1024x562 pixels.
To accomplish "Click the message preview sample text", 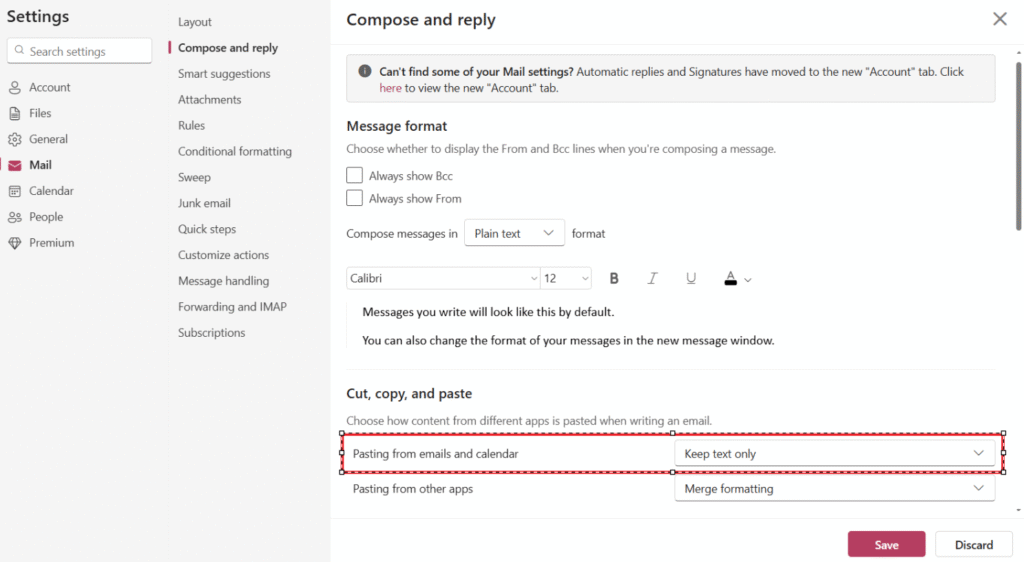I will pyautogui.click(x=568, y=326).
